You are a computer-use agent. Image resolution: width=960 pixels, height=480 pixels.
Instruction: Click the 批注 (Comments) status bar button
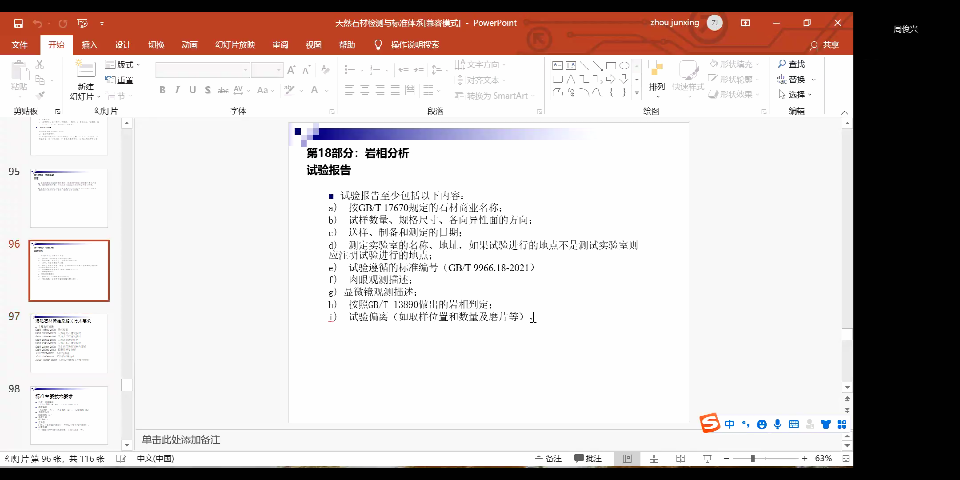click(x=588, y=459)
